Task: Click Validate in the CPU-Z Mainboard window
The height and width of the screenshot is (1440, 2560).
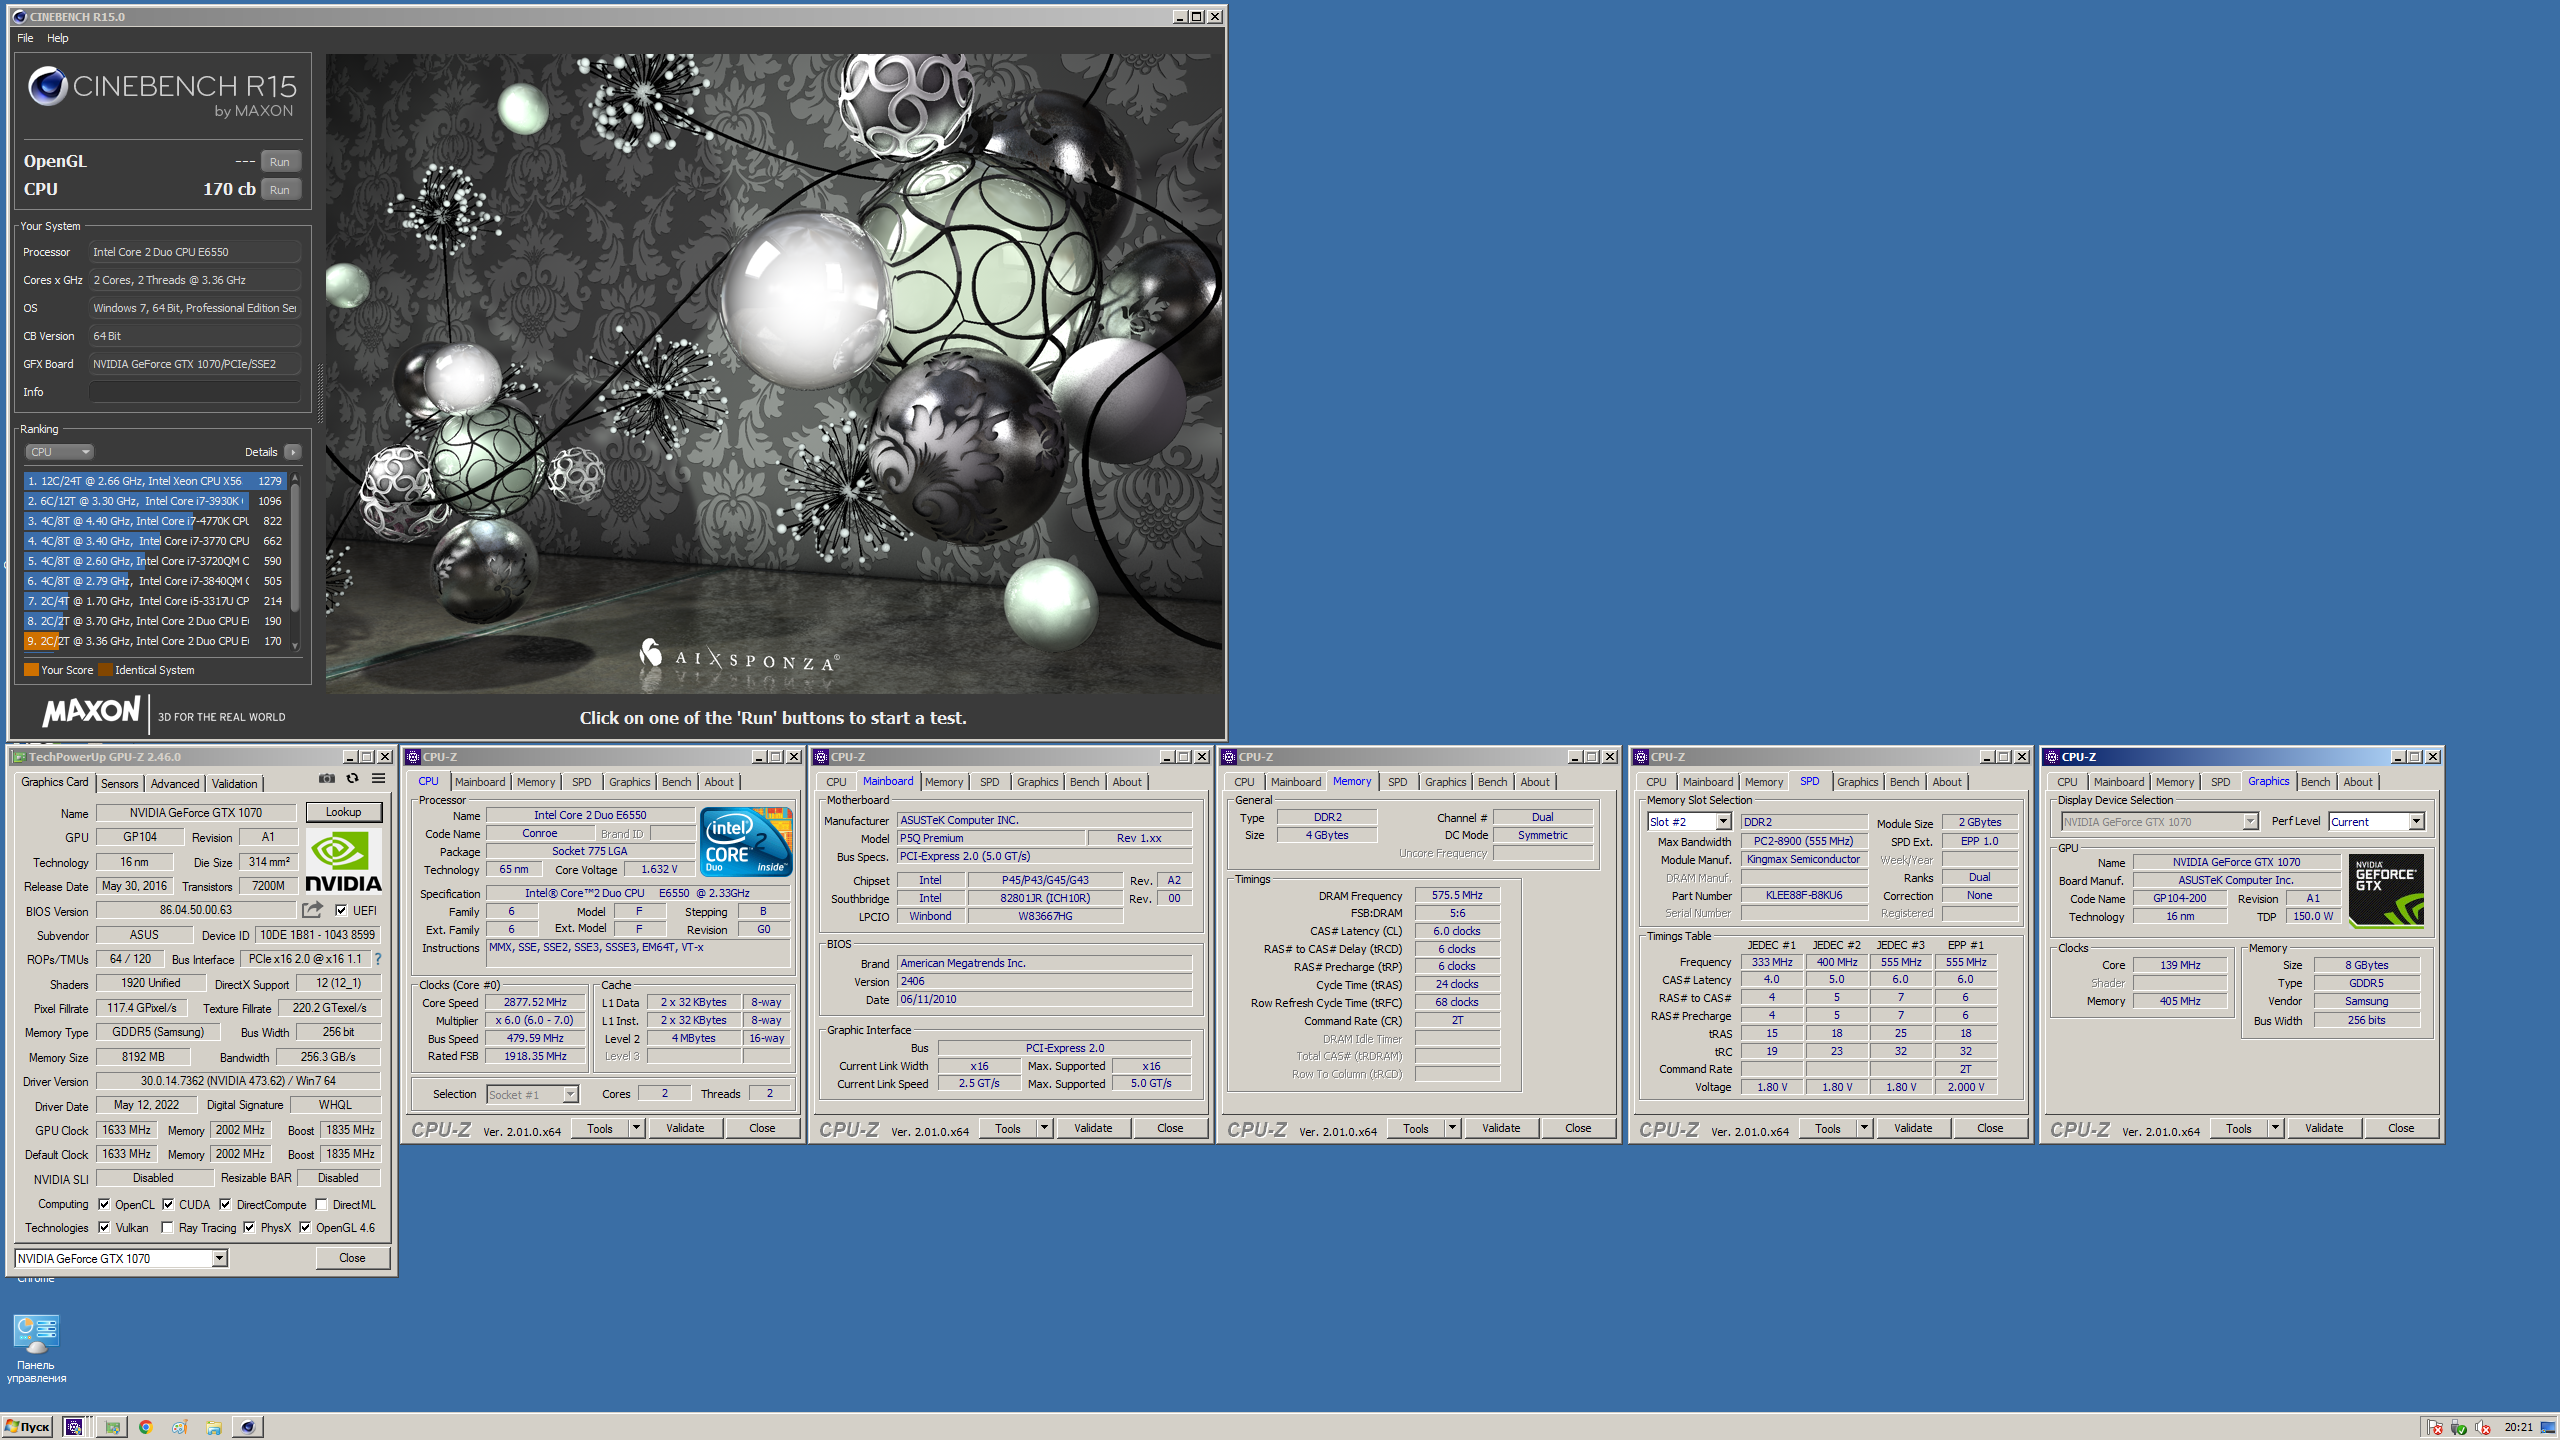Action: [x=1093, y=1128]
